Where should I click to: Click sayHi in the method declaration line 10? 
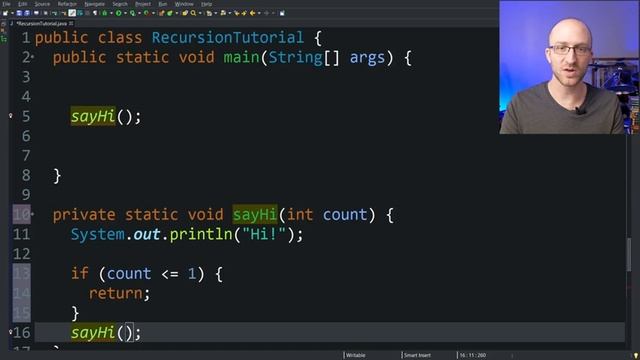click(255, 214)
